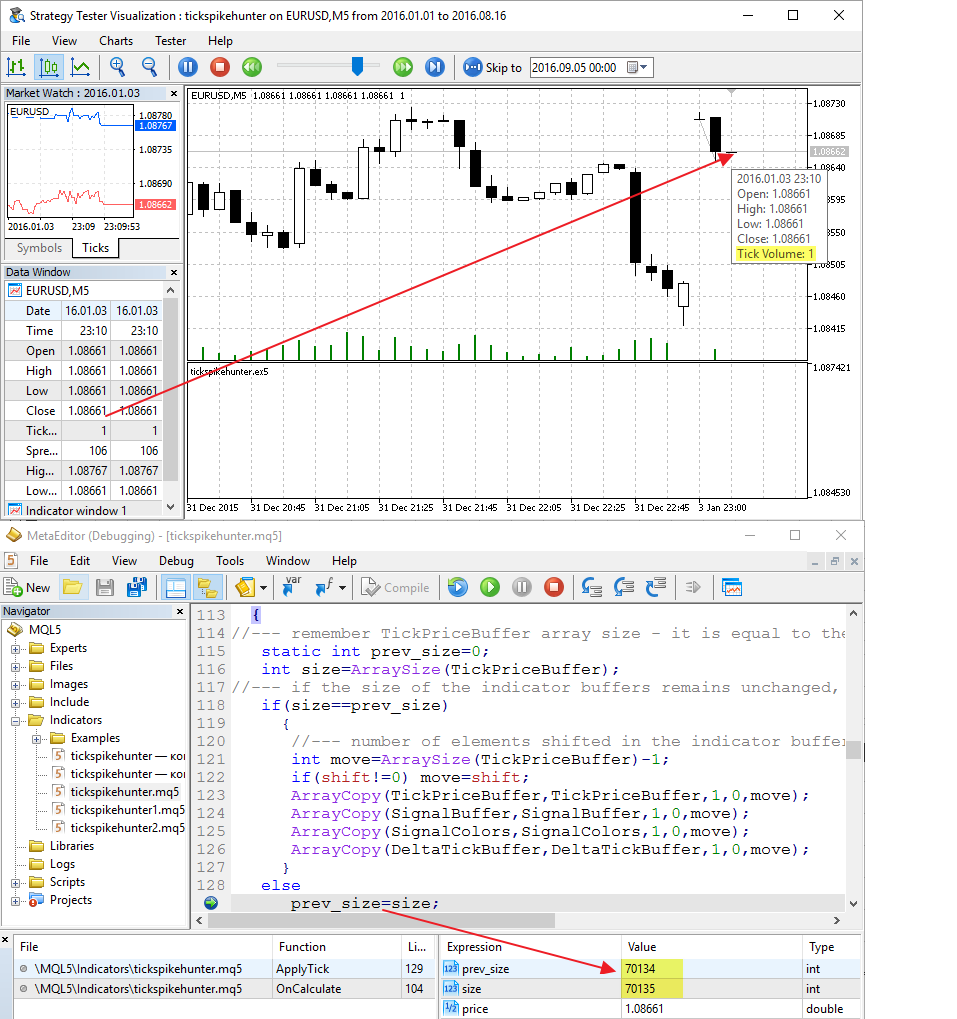The height and width of the screenshot is (1019, 957).
Task: Click the Step Out debug icon
Action: (656, 587)
